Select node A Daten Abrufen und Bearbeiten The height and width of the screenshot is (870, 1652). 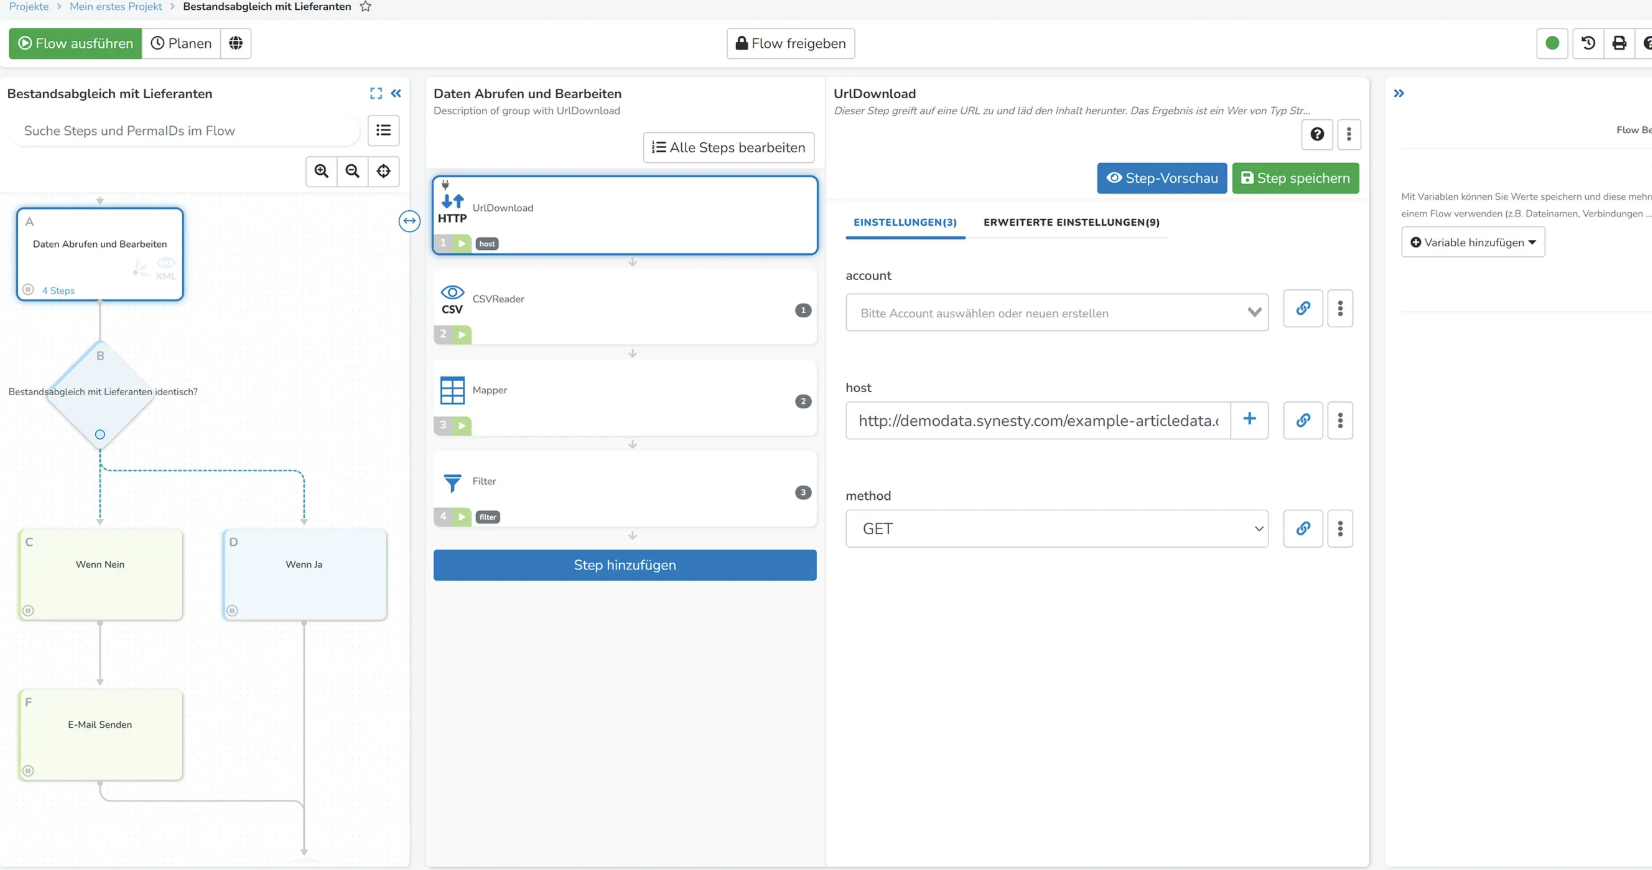(x=100, y=254)
